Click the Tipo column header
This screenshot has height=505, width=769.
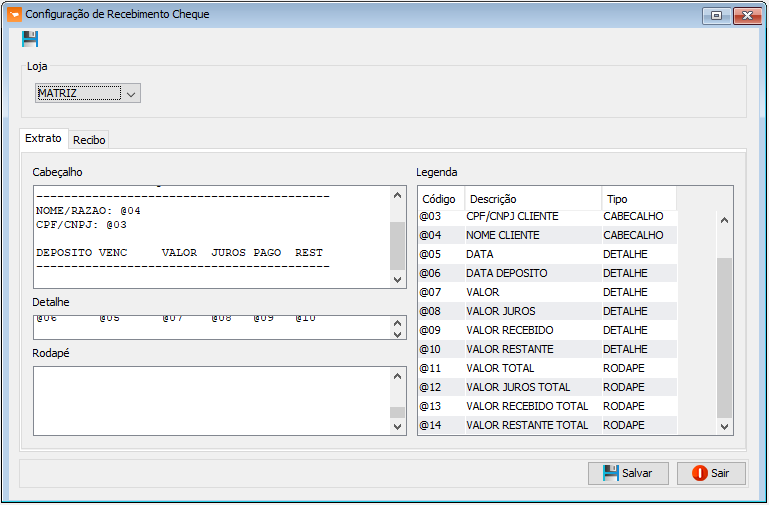639,199
